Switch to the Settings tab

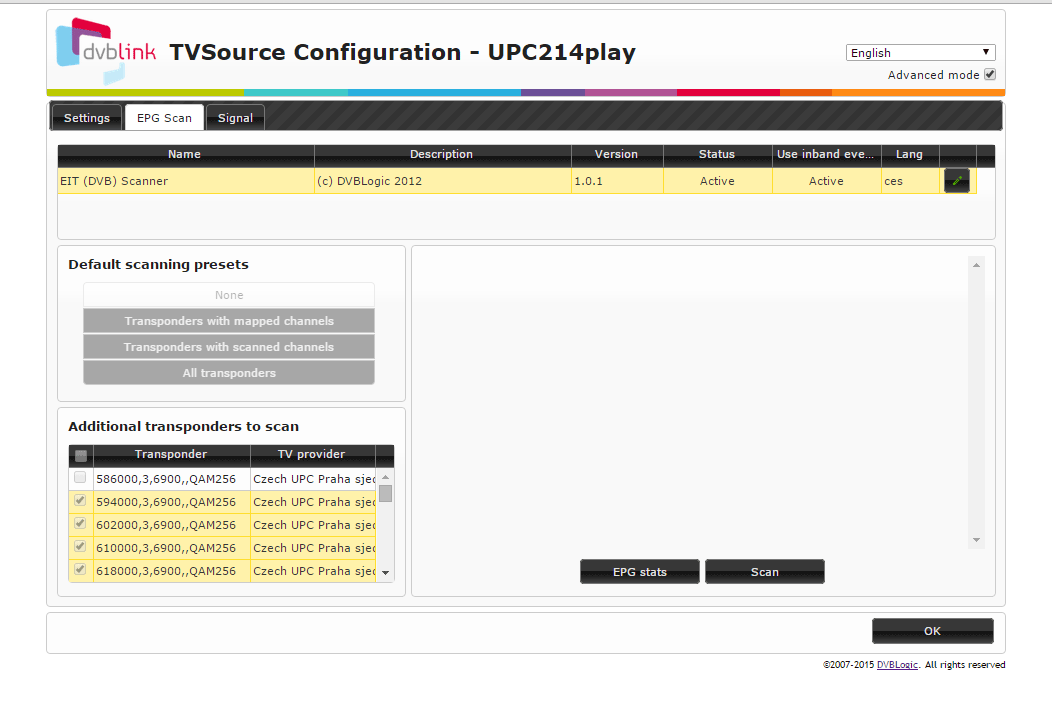(x=87, y=118)
